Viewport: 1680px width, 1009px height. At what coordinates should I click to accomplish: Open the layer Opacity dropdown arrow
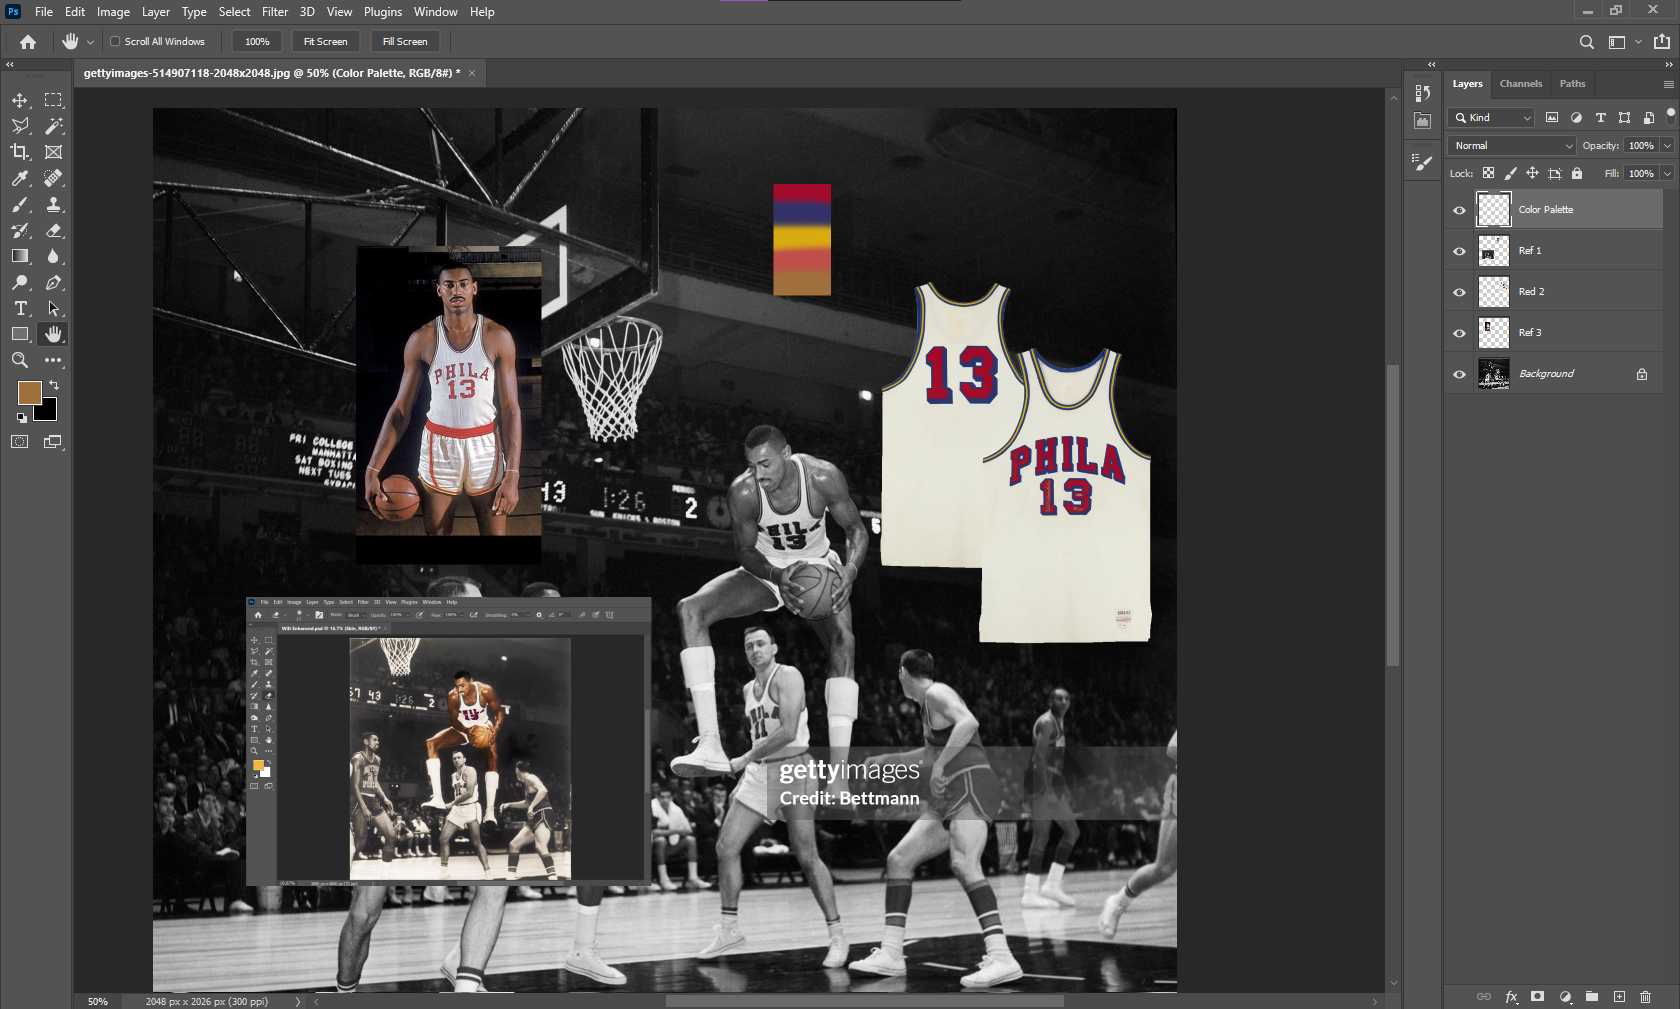[x=1667, y=146]
